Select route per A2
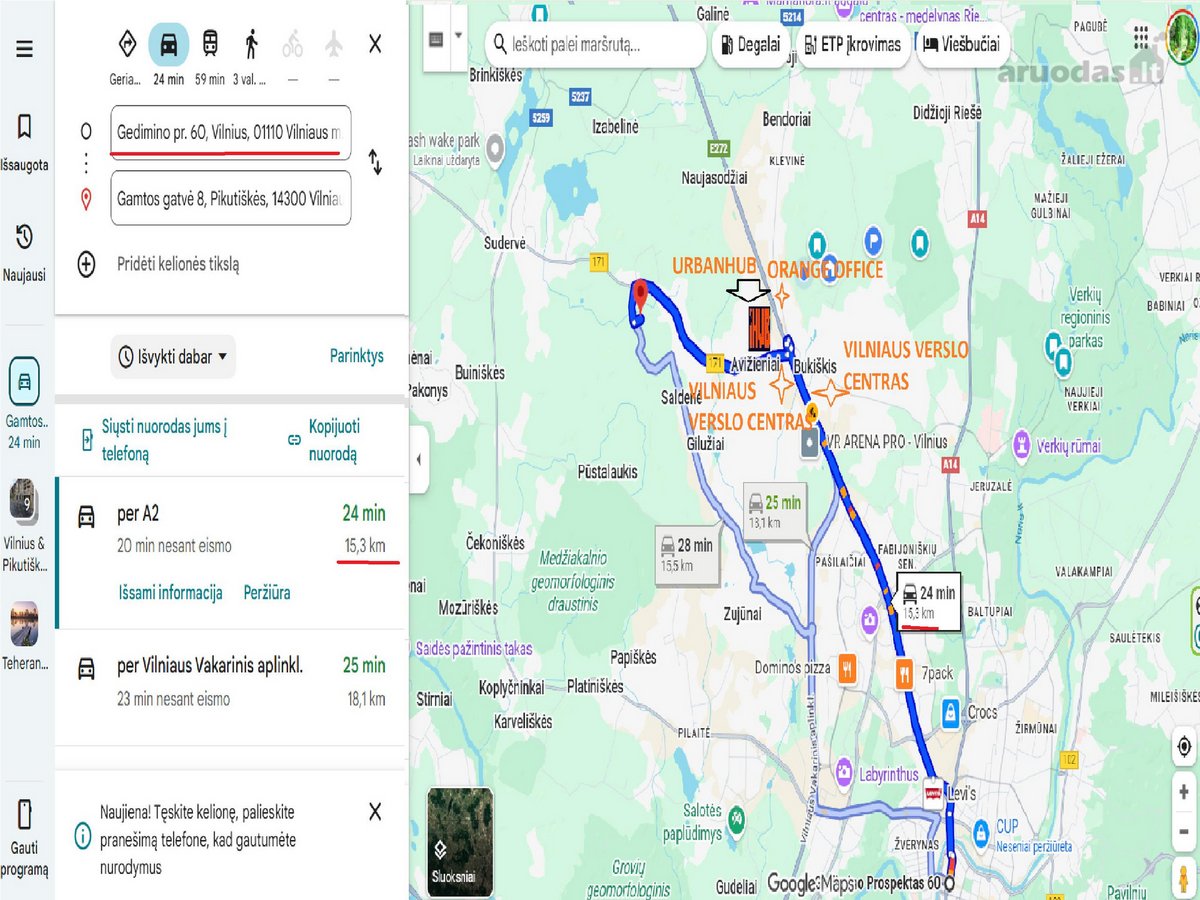This screenshot has width=1200, height=900. coord(231,552)
